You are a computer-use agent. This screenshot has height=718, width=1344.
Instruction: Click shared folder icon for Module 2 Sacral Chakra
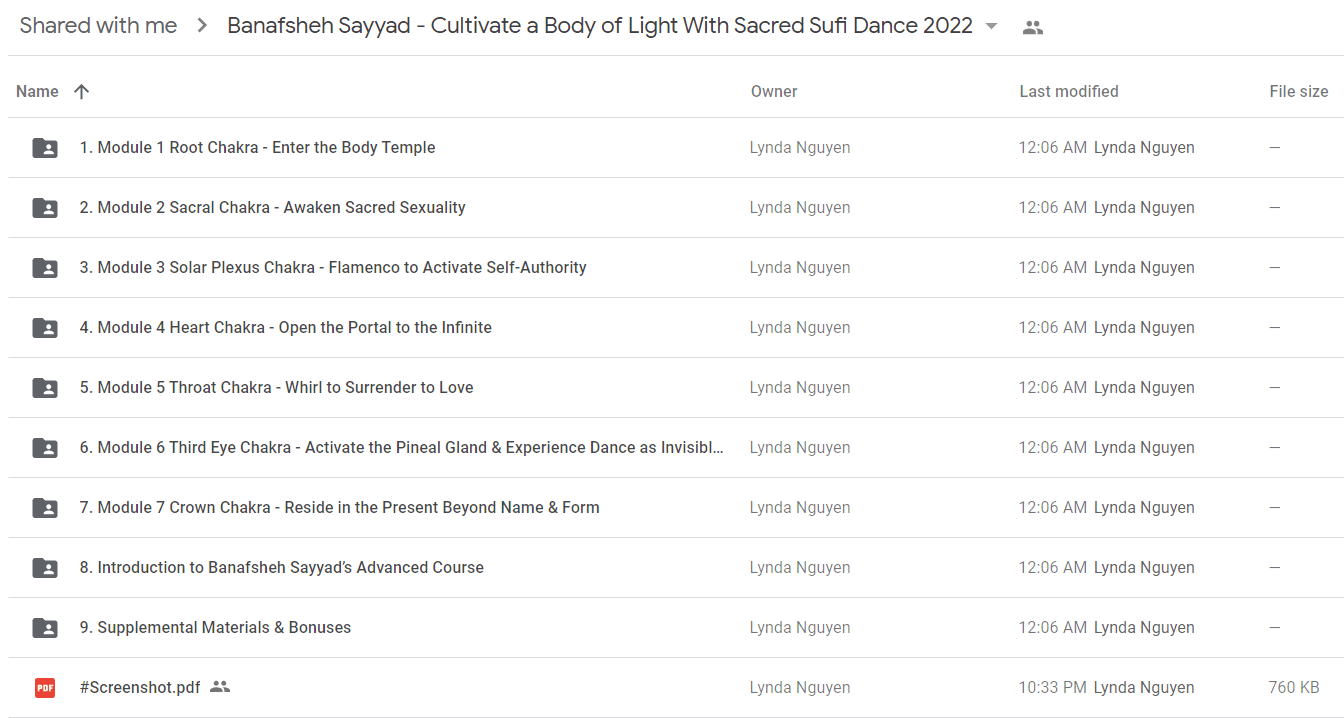[45, 208]
